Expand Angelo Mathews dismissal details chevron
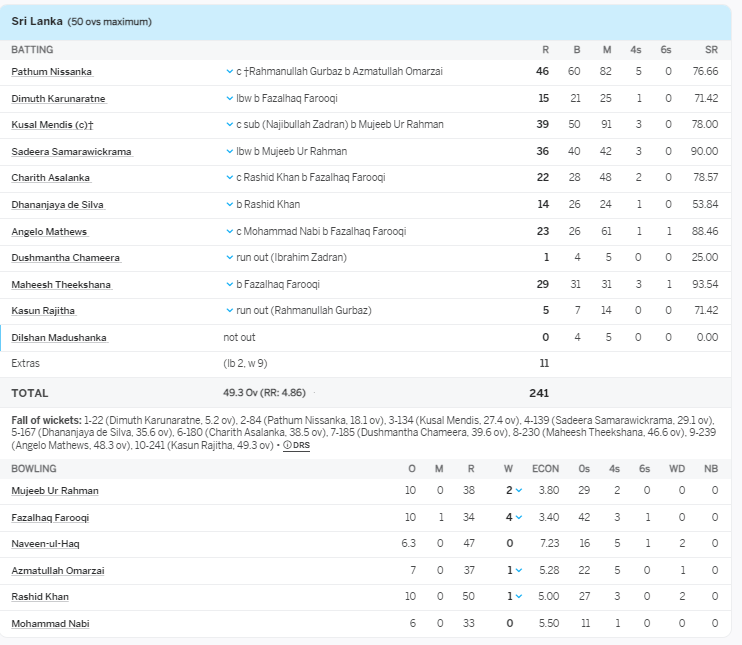Viewport: 742px width, 645px height. click(230, 232)
